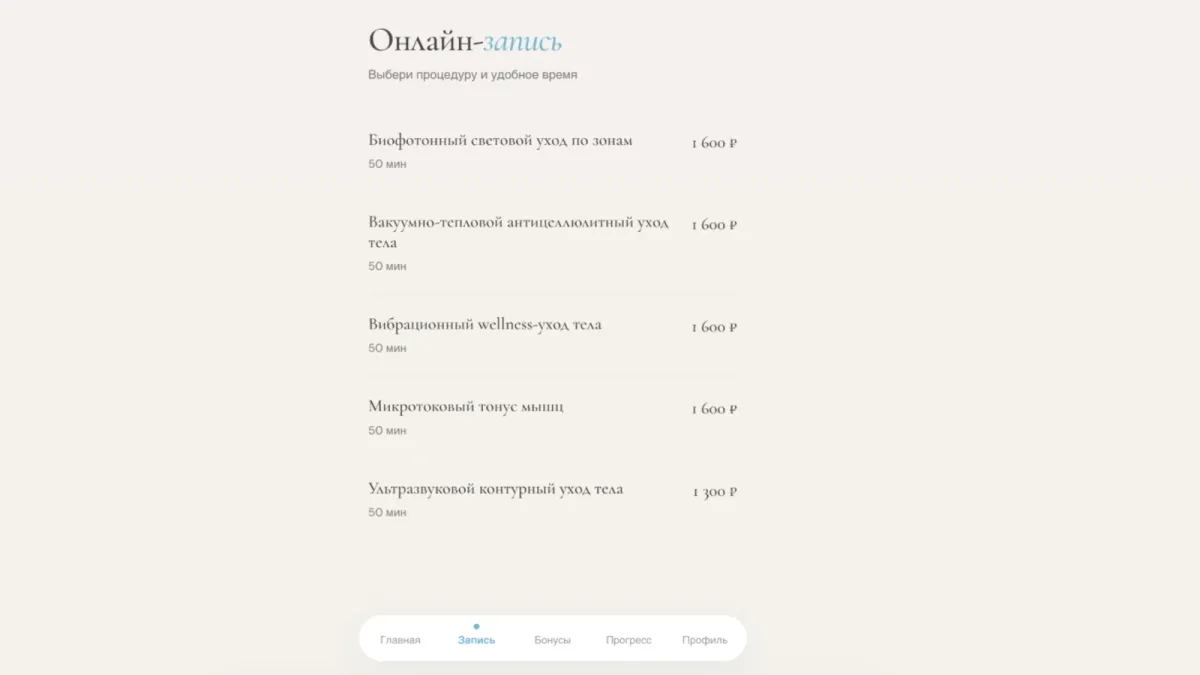Click the 1 300 ₽ price
The width and height of the screenshot is (1200, 675).
coord(715,492)
